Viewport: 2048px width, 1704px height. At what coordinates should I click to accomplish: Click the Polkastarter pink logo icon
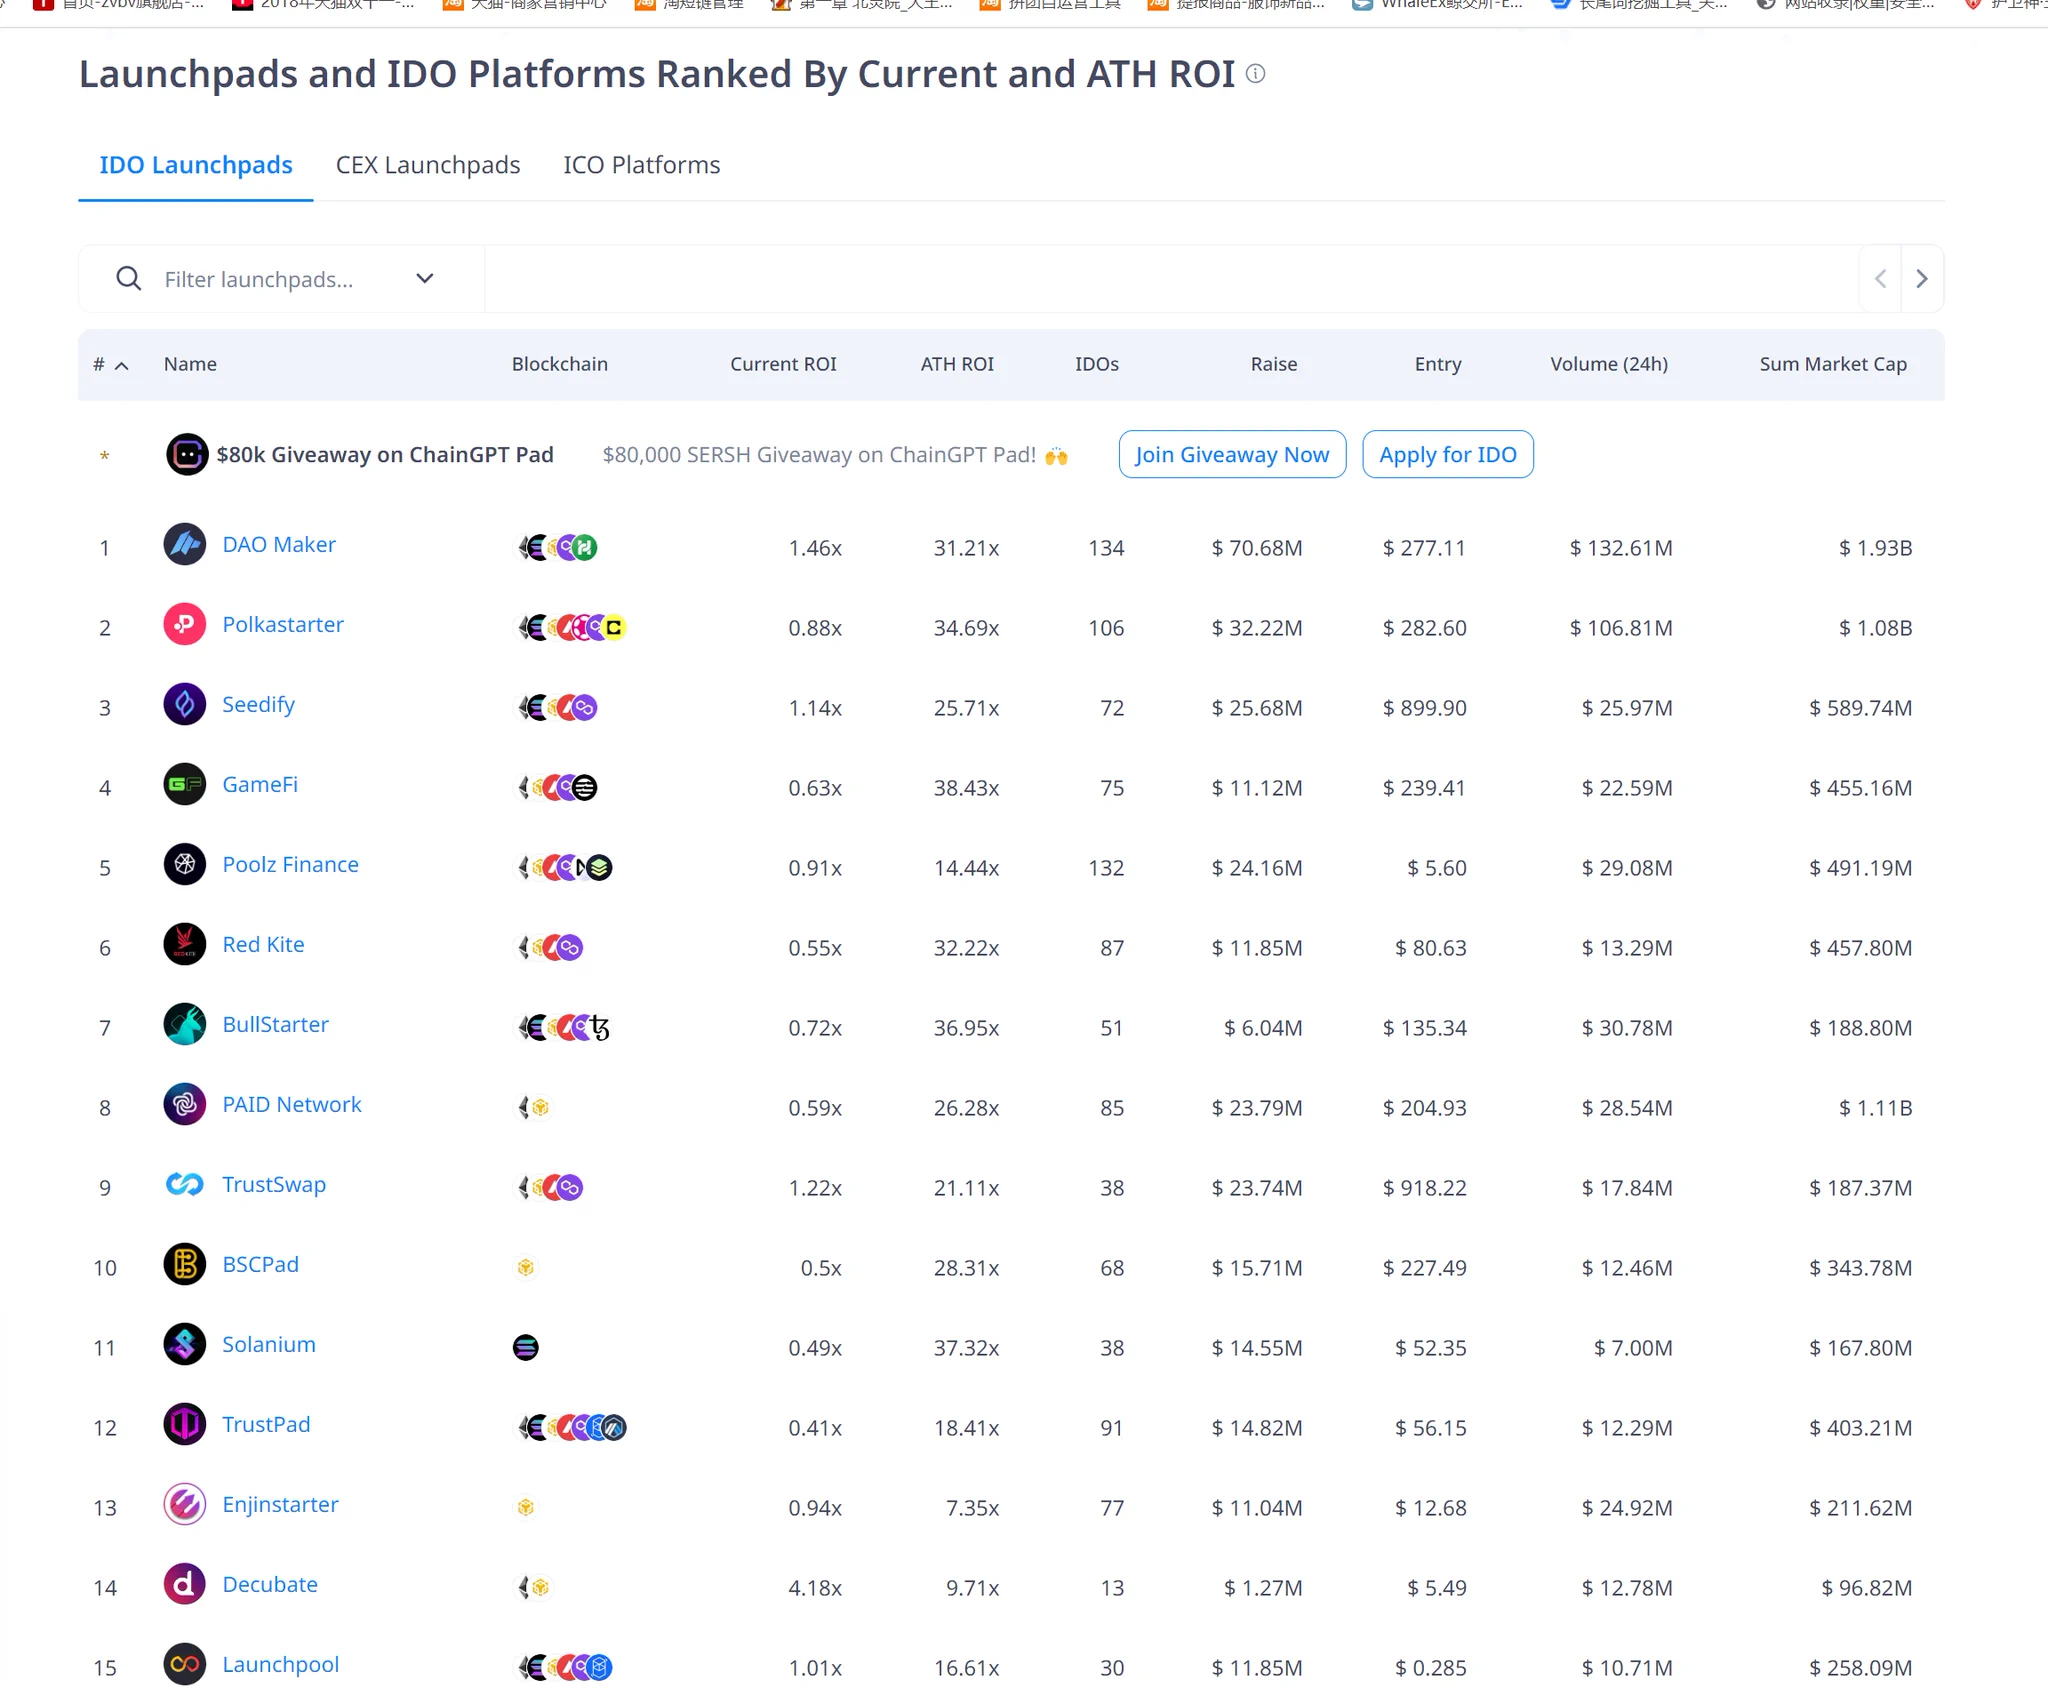click(185, 625)
